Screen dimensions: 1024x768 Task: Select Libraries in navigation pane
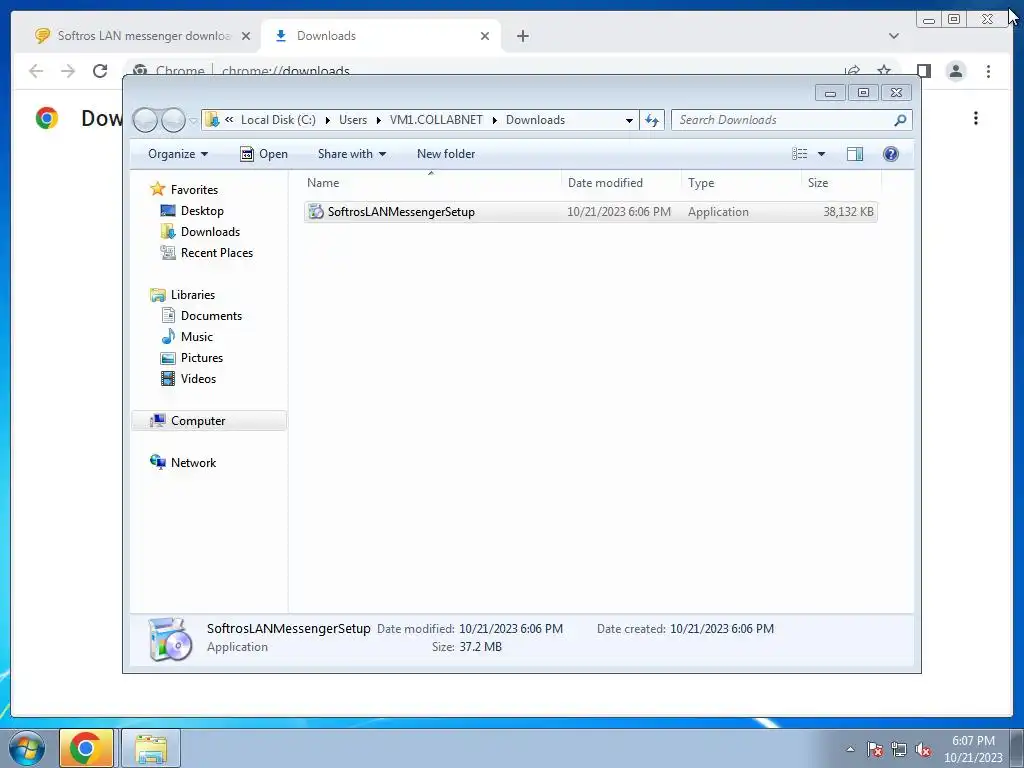tap(193, 295)
